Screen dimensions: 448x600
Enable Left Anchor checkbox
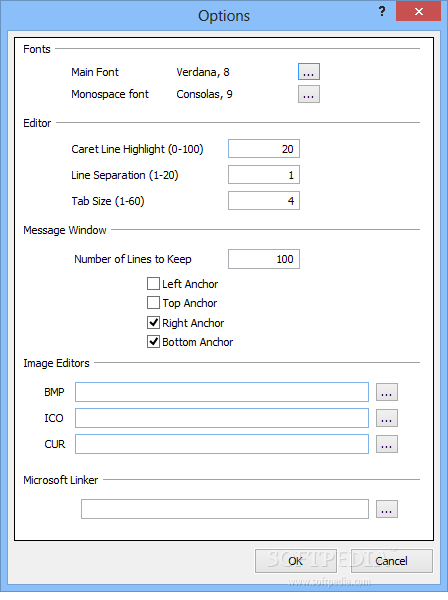[153, 284]
